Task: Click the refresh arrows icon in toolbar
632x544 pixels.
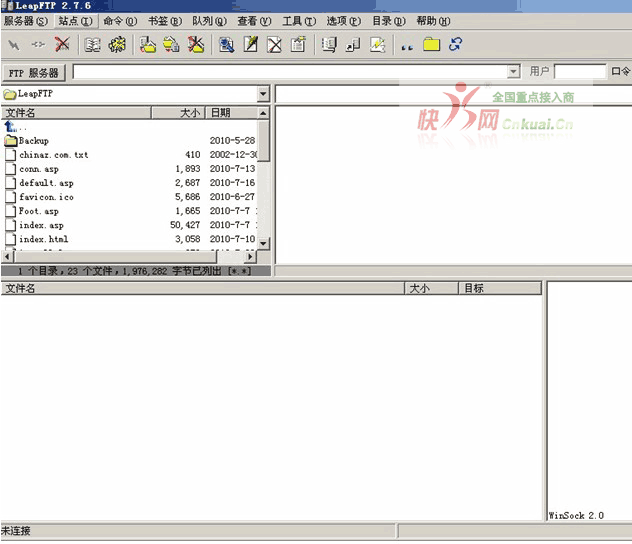Action: pyautogui.click(x=456, y=44)
